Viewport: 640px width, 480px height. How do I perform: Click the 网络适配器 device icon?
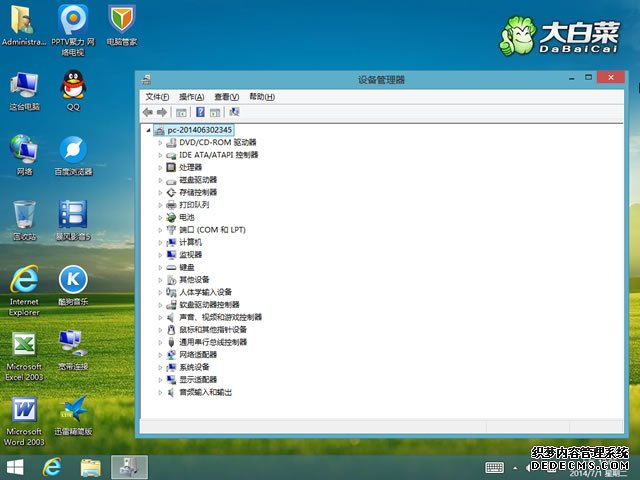pyautogui.click(x=171, y=355)
